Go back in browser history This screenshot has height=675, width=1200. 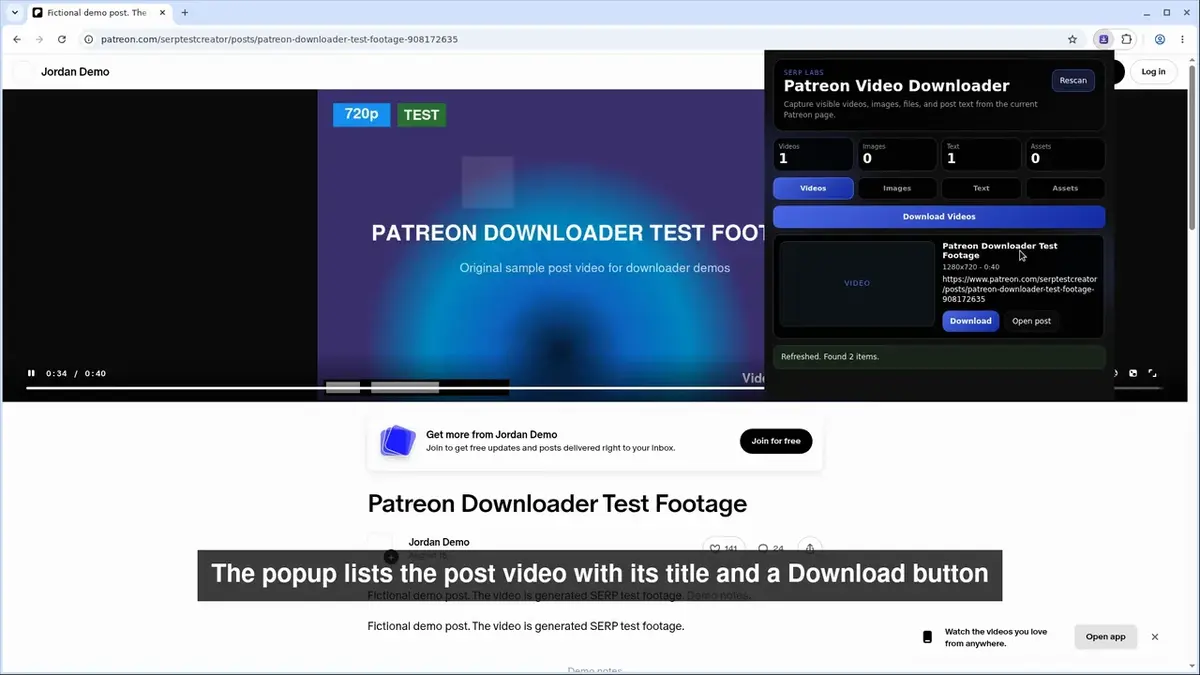coord(16,39)
